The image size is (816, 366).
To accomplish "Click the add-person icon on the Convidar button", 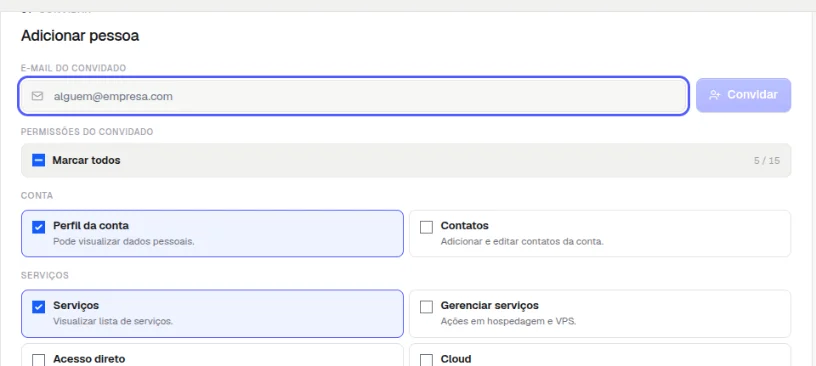I will point(715,95).
